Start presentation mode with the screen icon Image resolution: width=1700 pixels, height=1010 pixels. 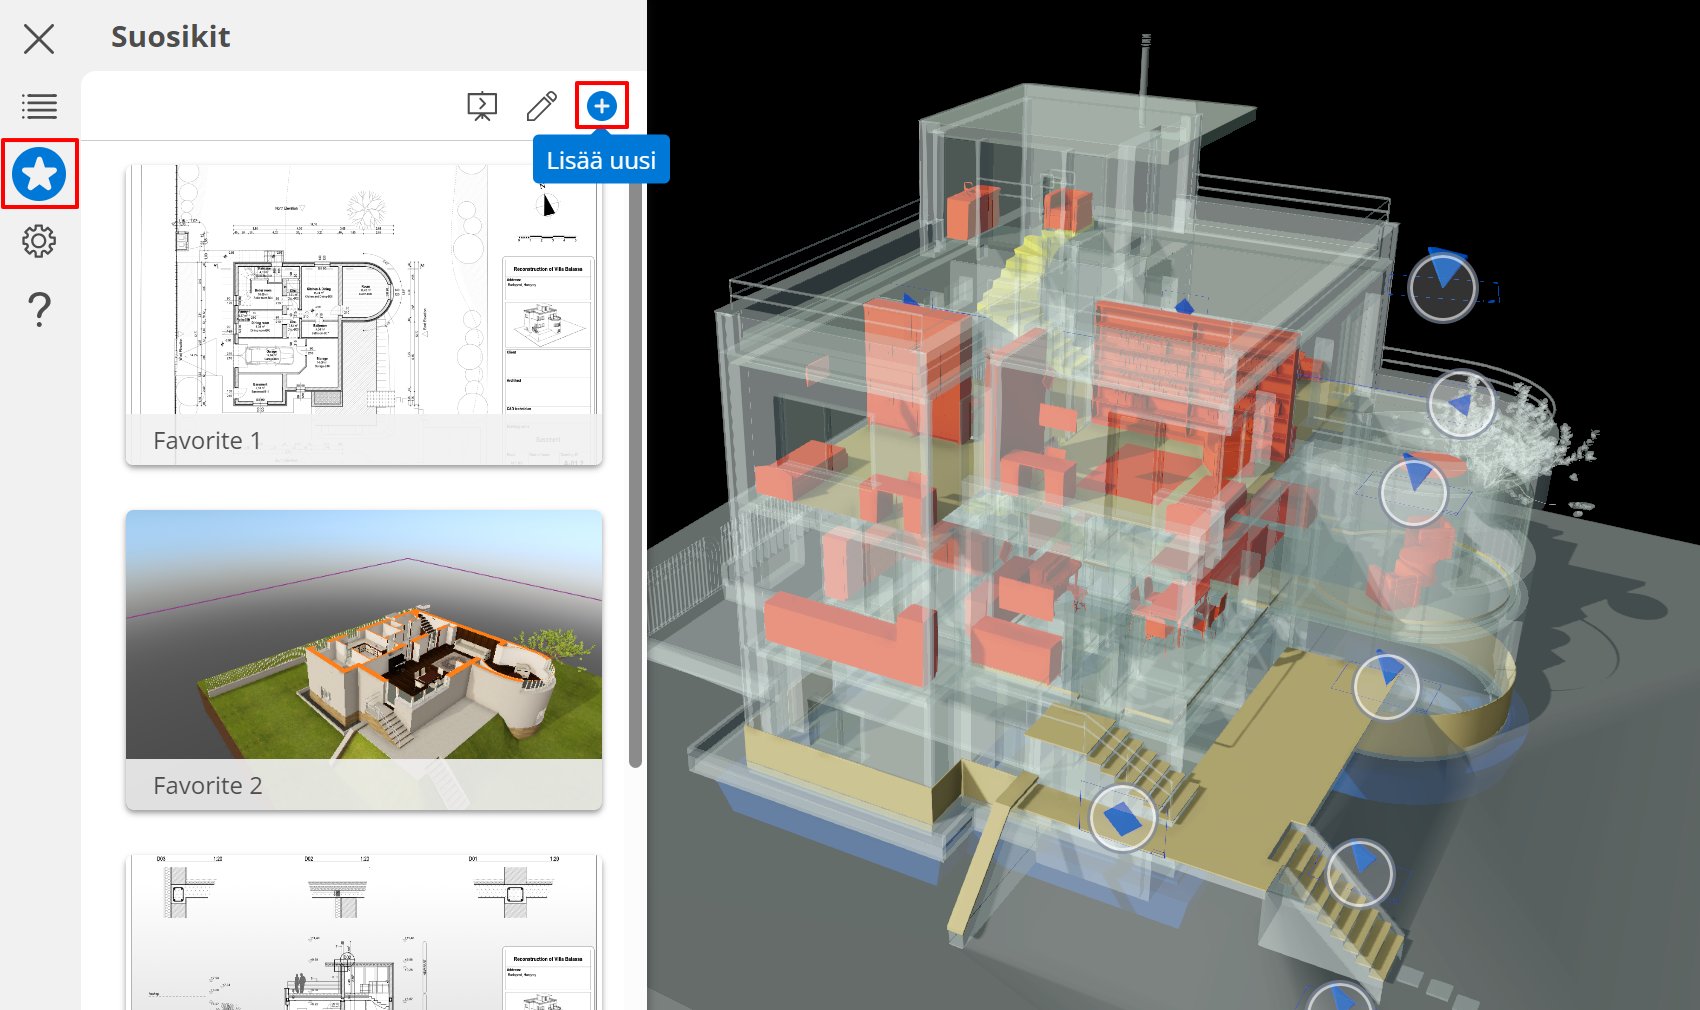[482, 106]
